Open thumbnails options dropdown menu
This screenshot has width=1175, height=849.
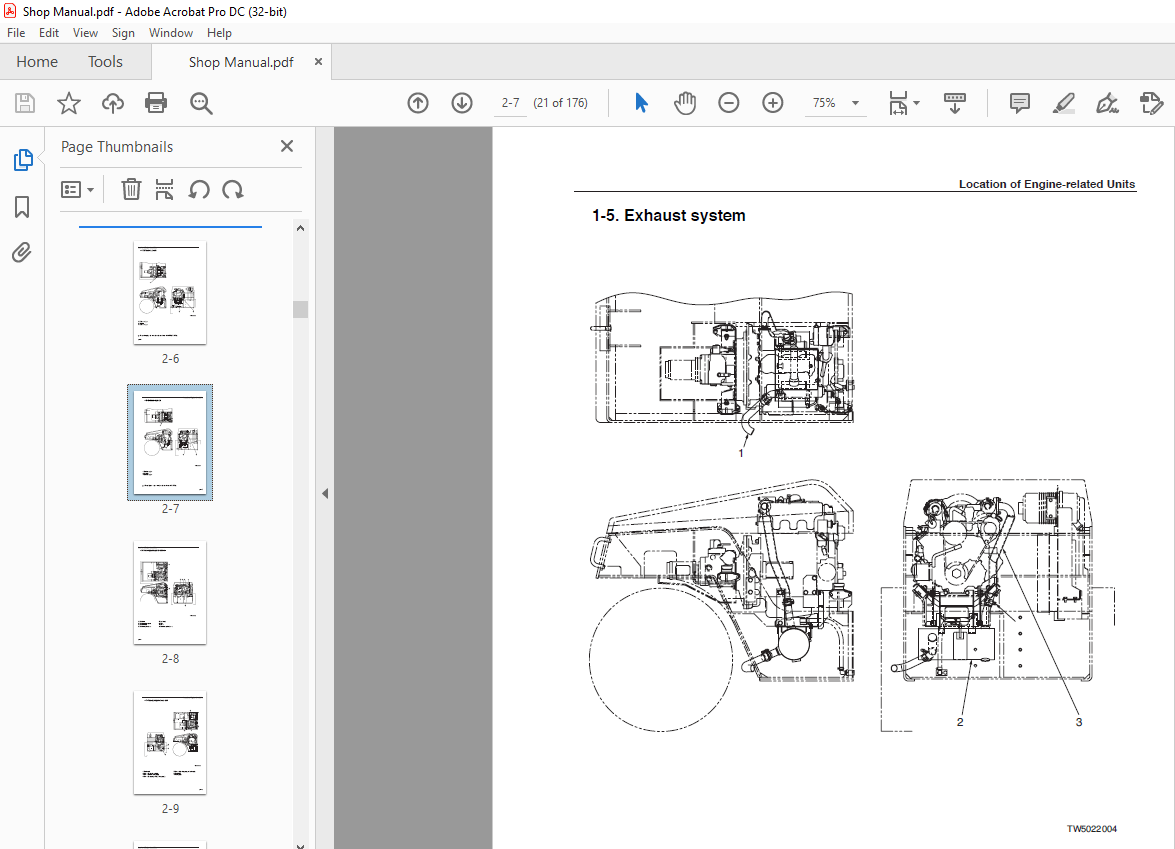77,190
